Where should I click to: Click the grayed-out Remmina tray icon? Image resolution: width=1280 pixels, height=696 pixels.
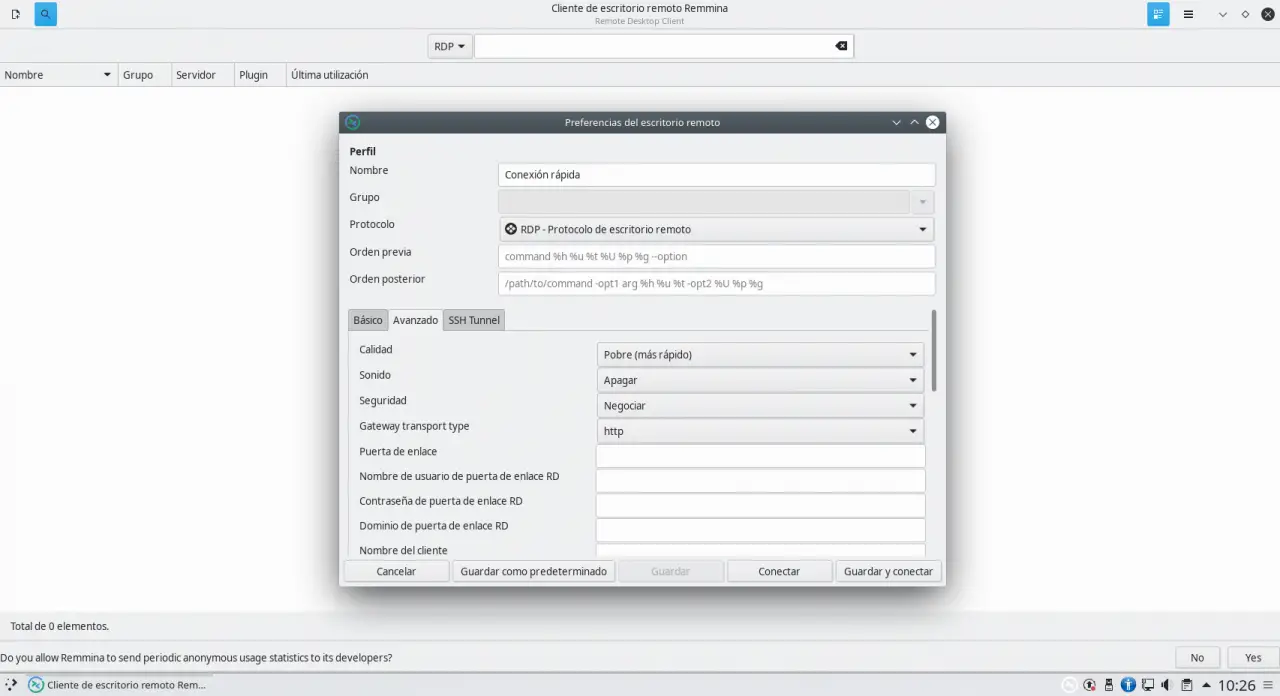coord(1070,685)
